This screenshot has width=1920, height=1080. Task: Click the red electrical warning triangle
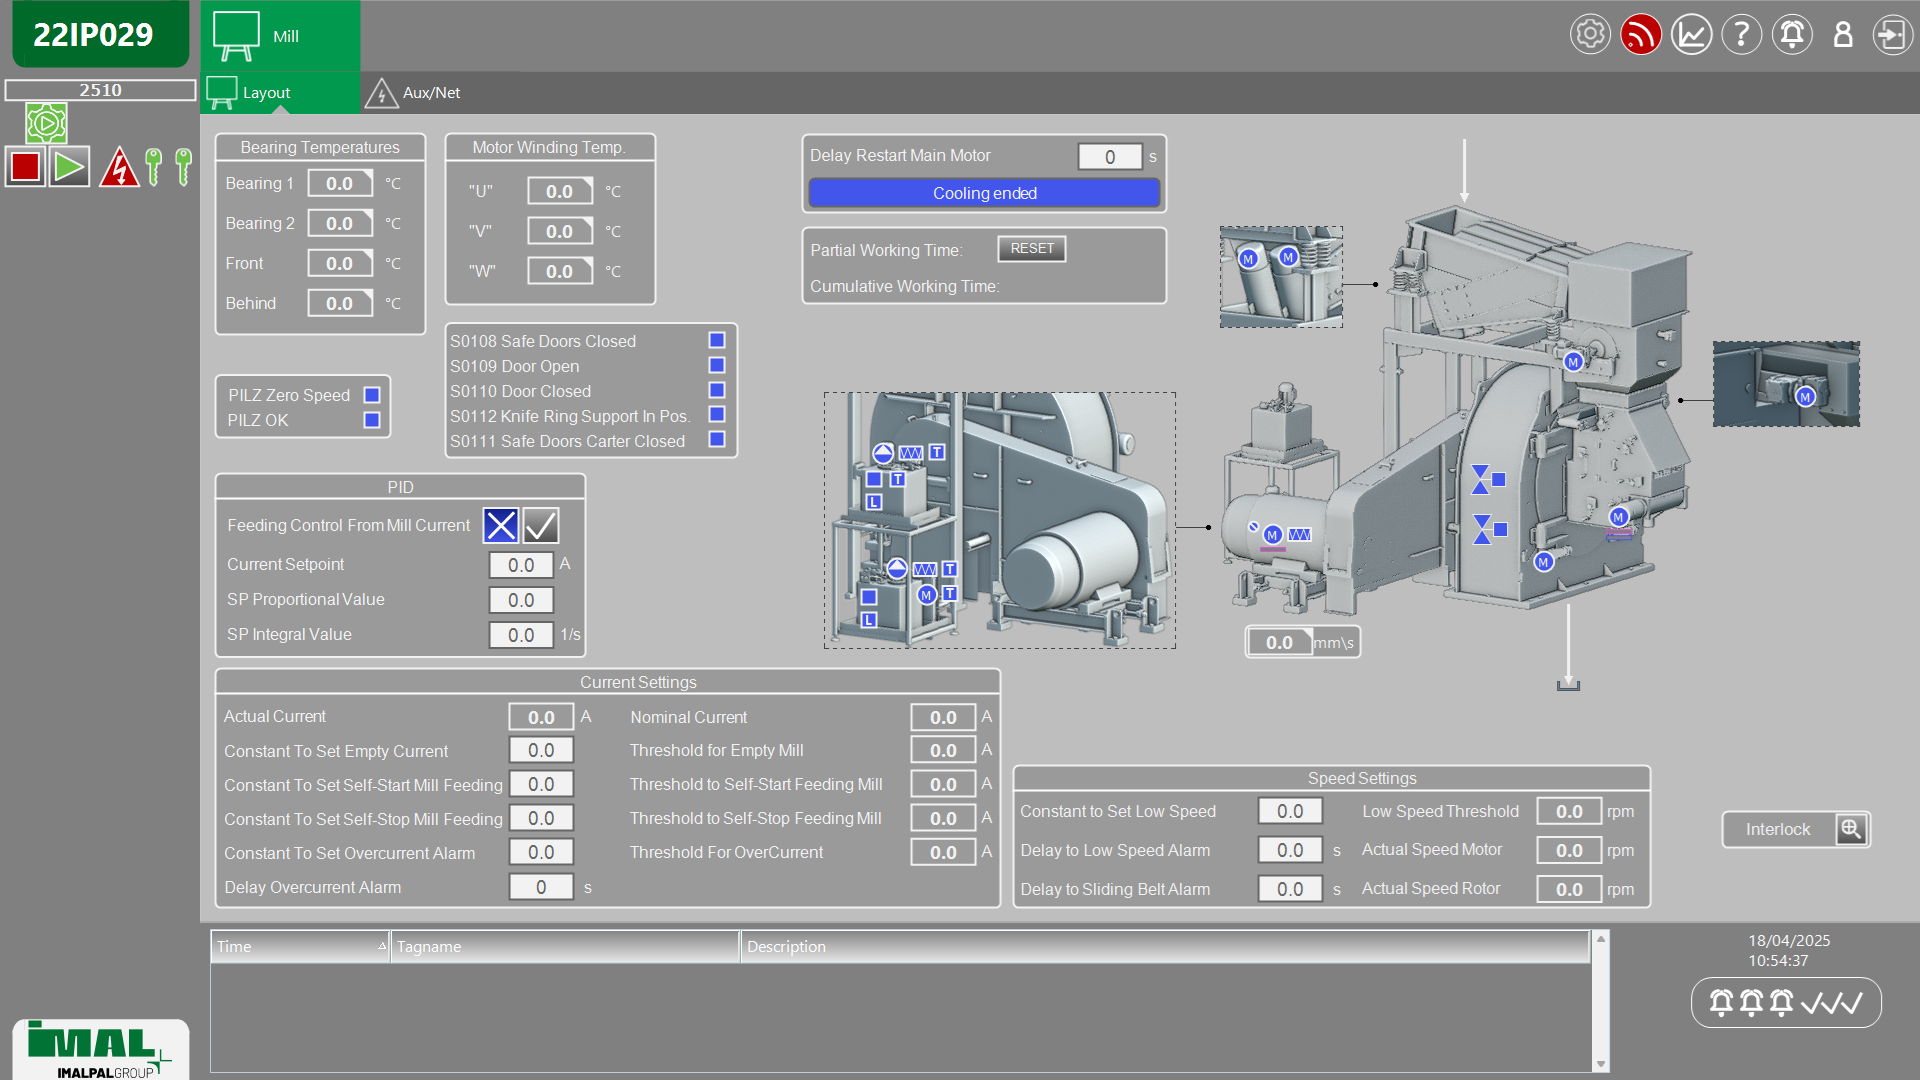click(x=119, y=167)
